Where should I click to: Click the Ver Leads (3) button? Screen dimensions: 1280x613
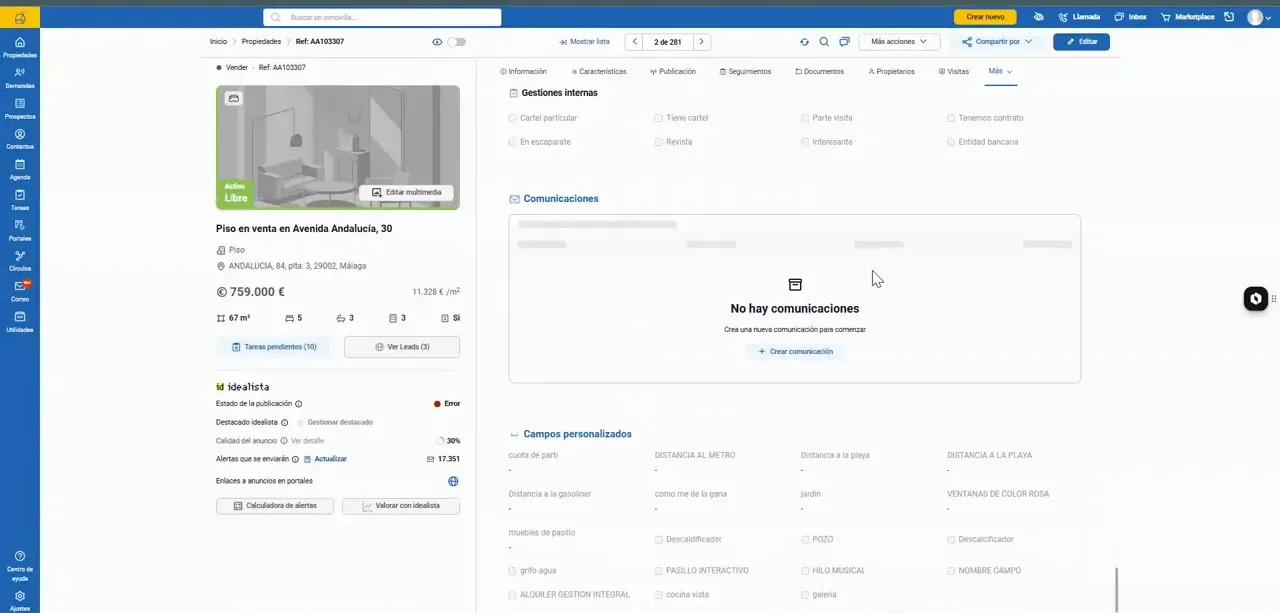(402, 347)
